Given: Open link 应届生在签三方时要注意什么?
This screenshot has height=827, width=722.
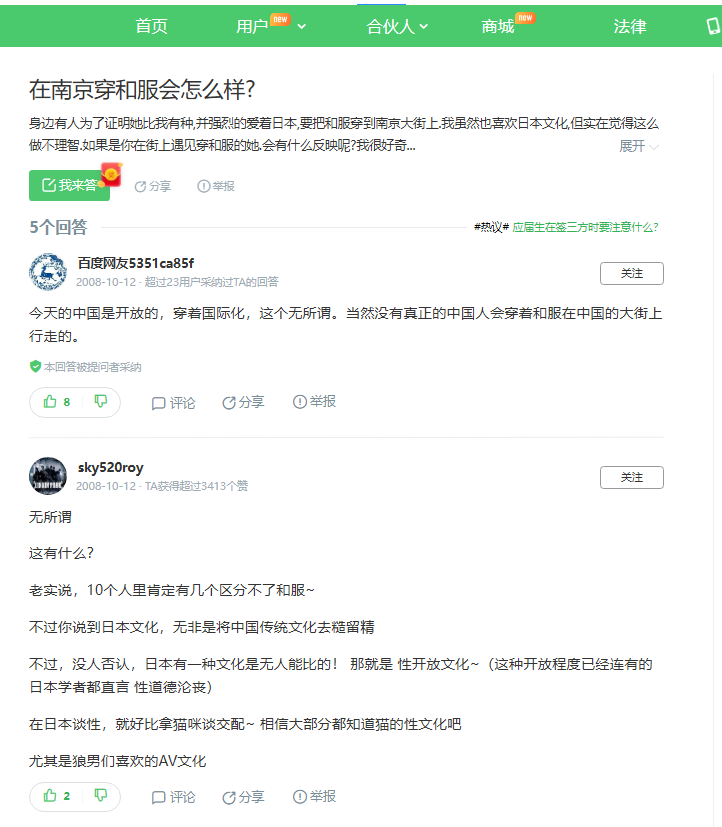Looking at the screenshot, I should coord(585,227).
